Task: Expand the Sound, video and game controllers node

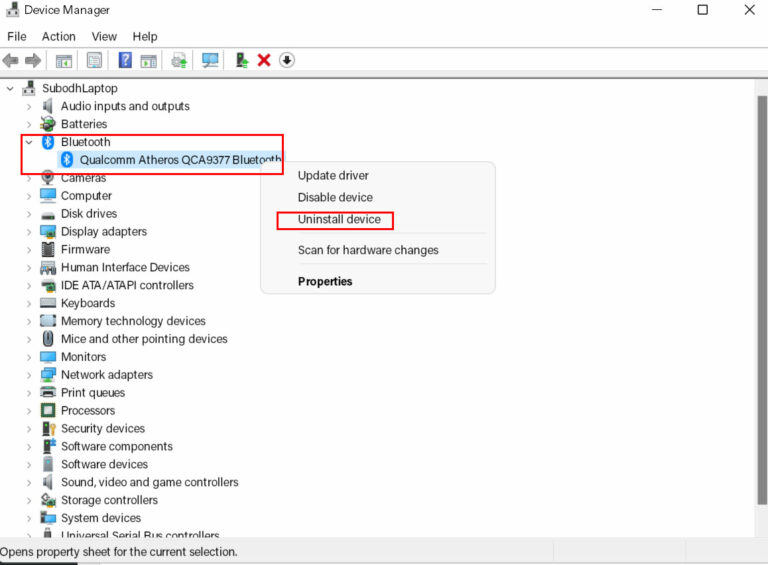Action: [x=29, y=482]
